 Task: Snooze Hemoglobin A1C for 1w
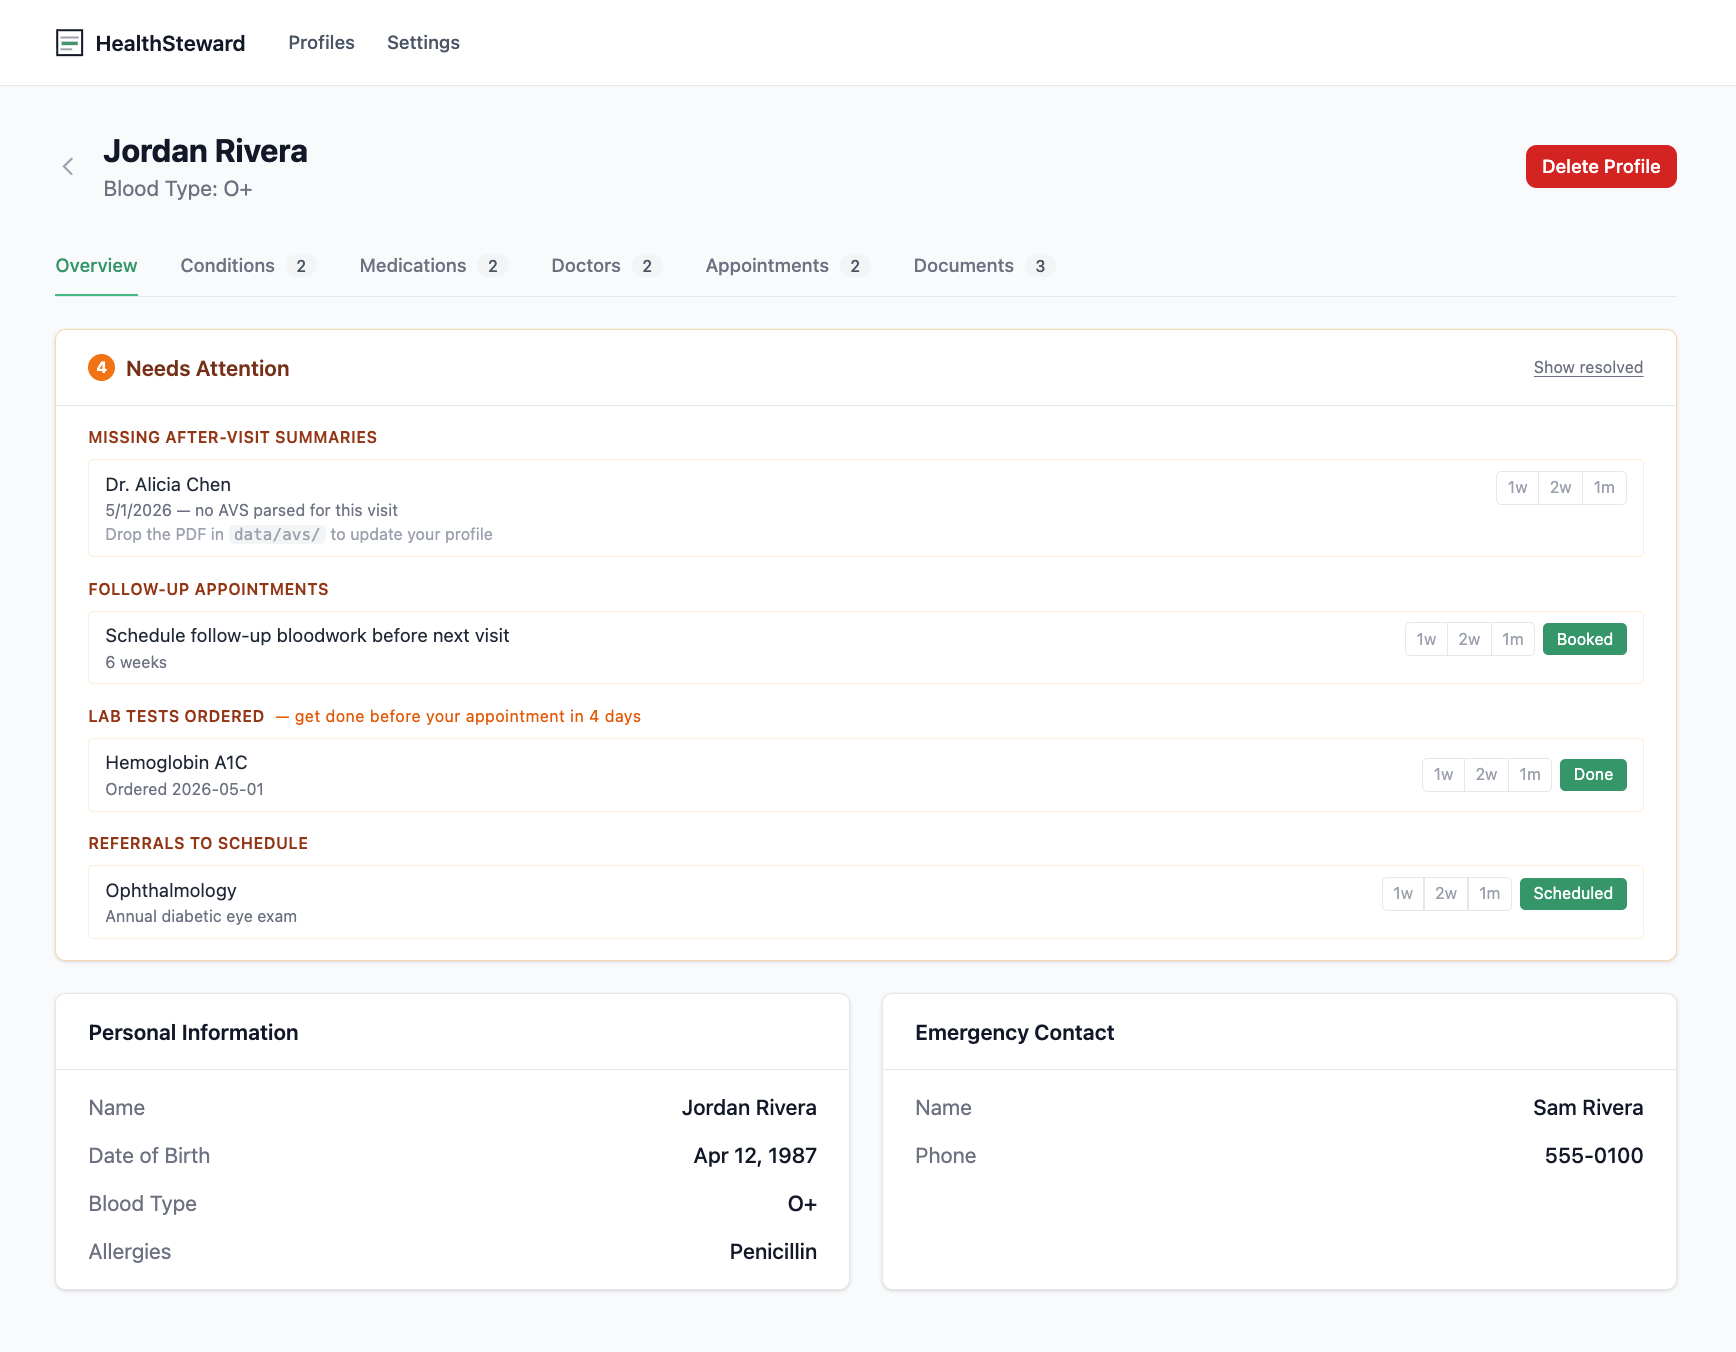pos(1443,775)
